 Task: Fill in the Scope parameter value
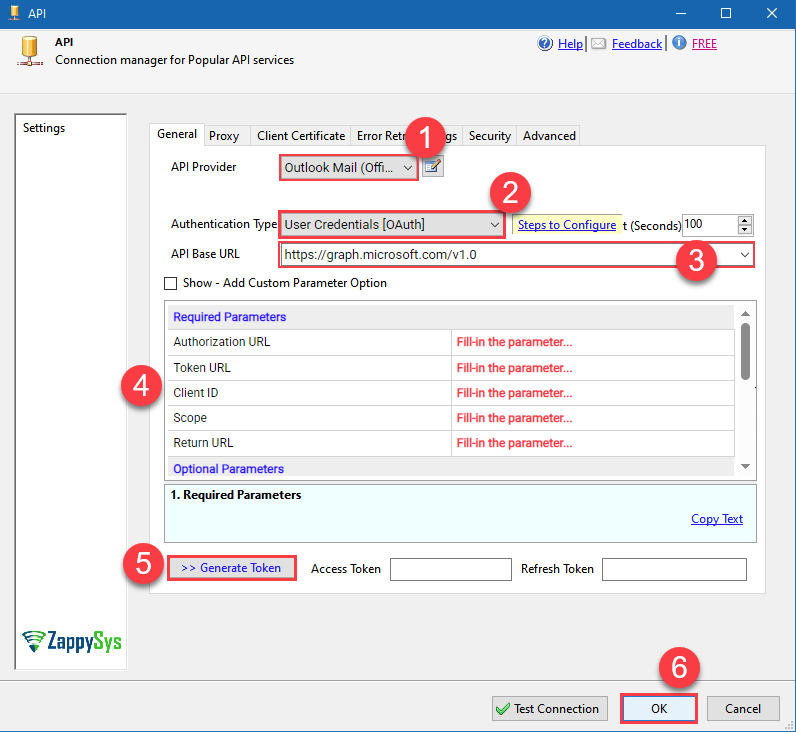pos(592,418)
